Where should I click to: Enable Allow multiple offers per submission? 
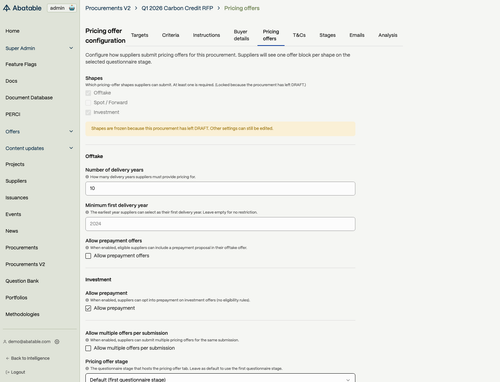pos(88,348)
